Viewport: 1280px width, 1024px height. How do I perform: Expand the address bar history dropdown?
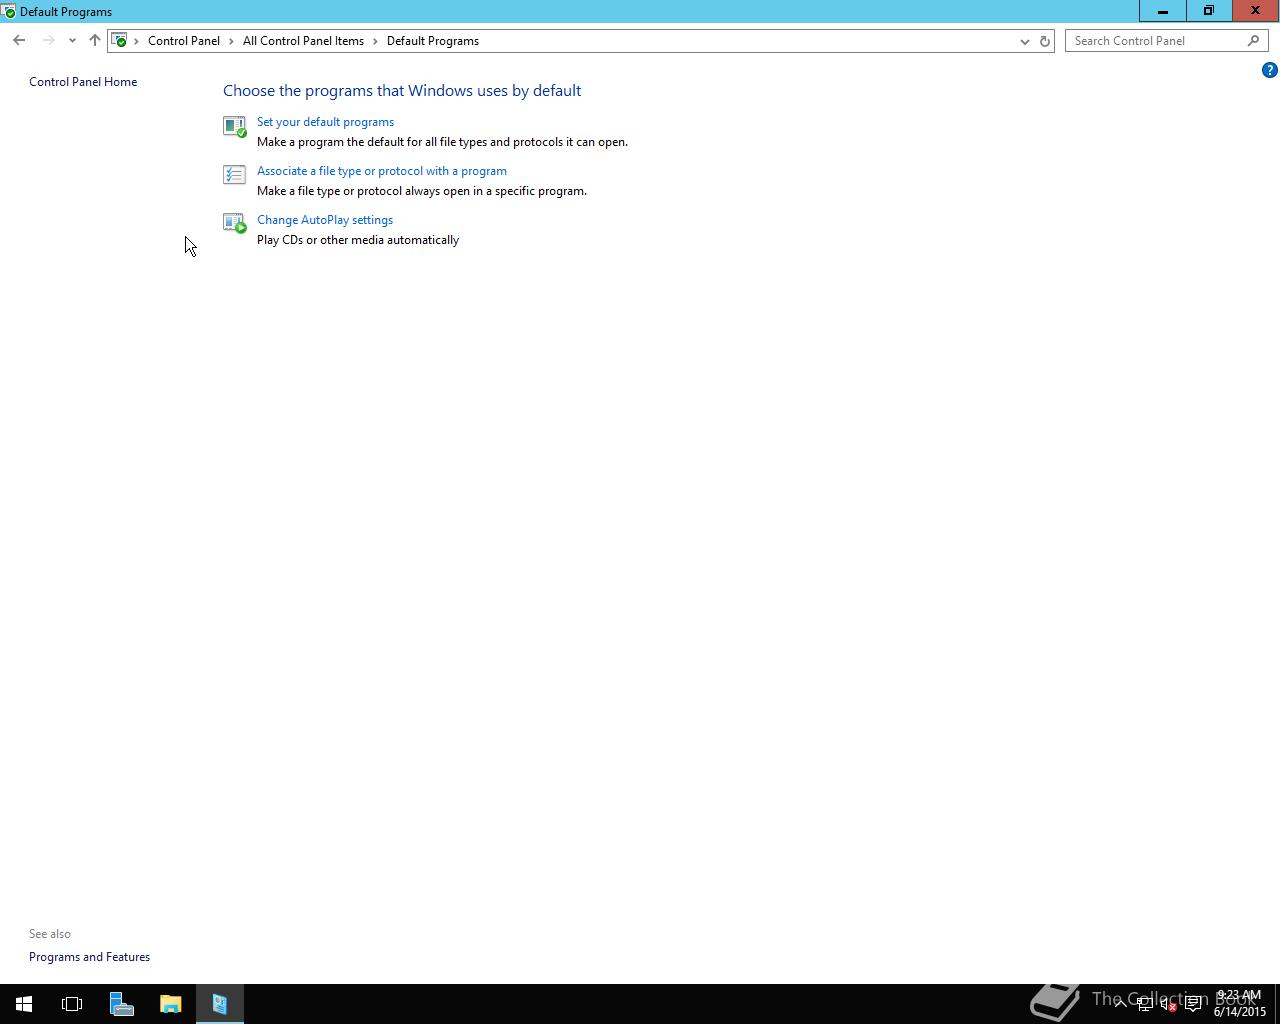click(x=1024, y=41)
